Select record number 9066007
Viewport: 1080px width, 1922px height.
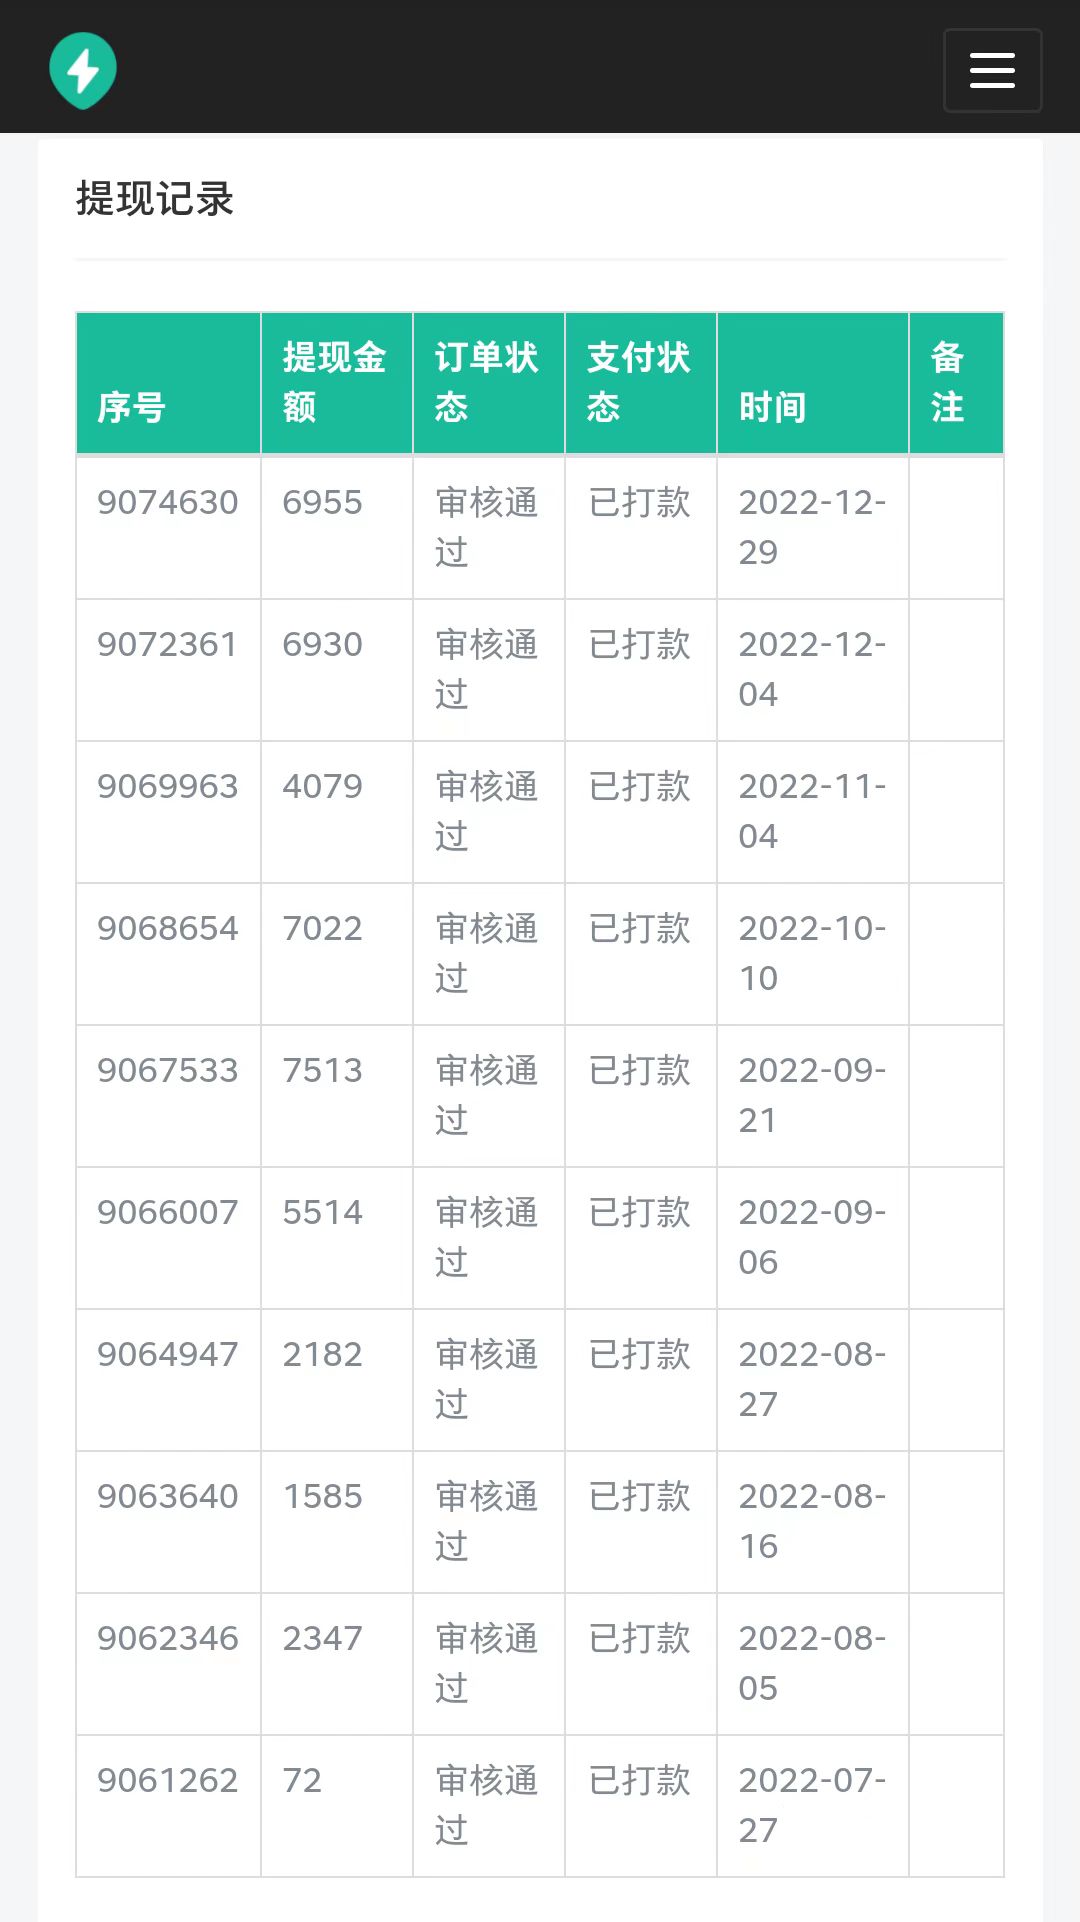tap(167, 1212)
